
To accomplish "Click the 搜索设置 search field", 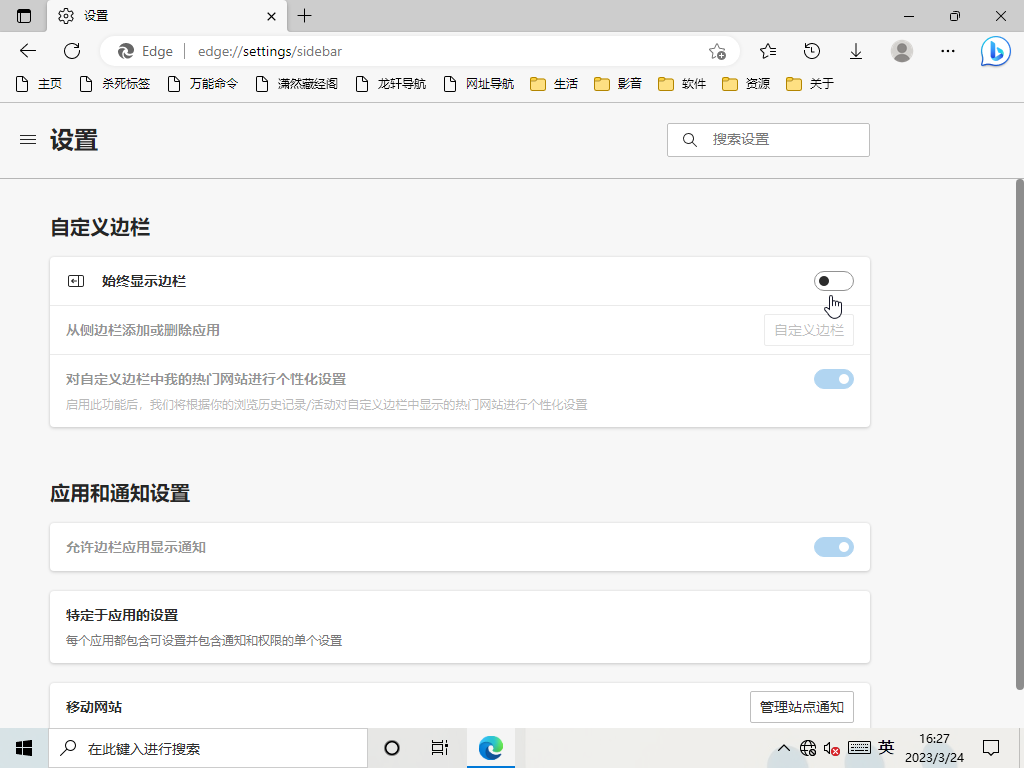I will point(780,140).
